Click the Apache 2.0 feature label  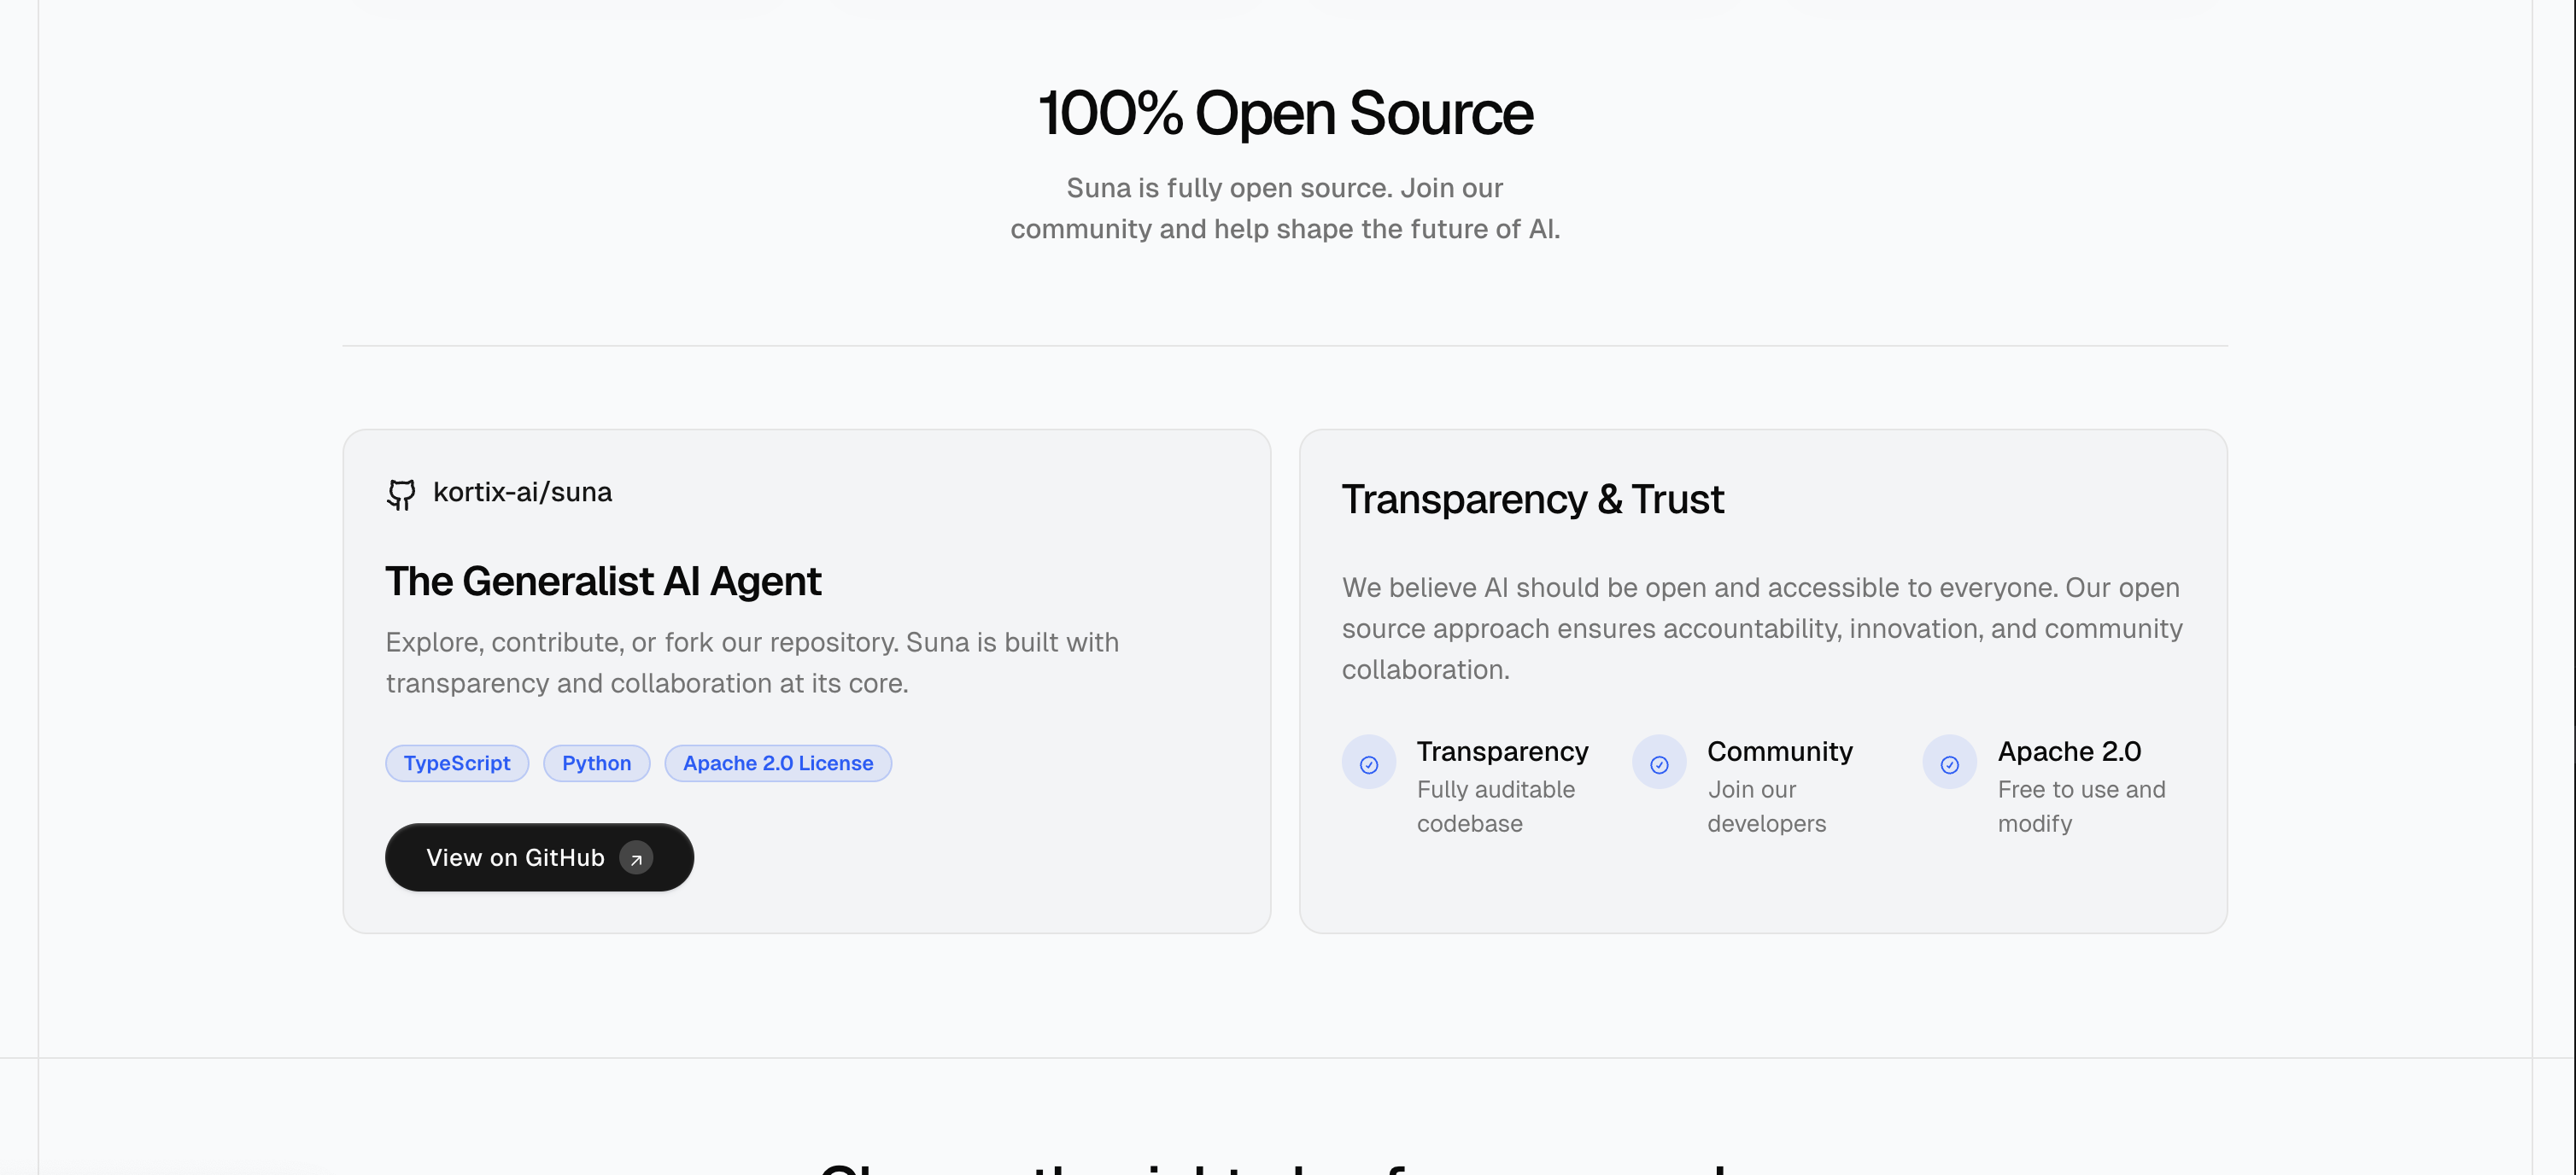click(x=2069, y=751)
